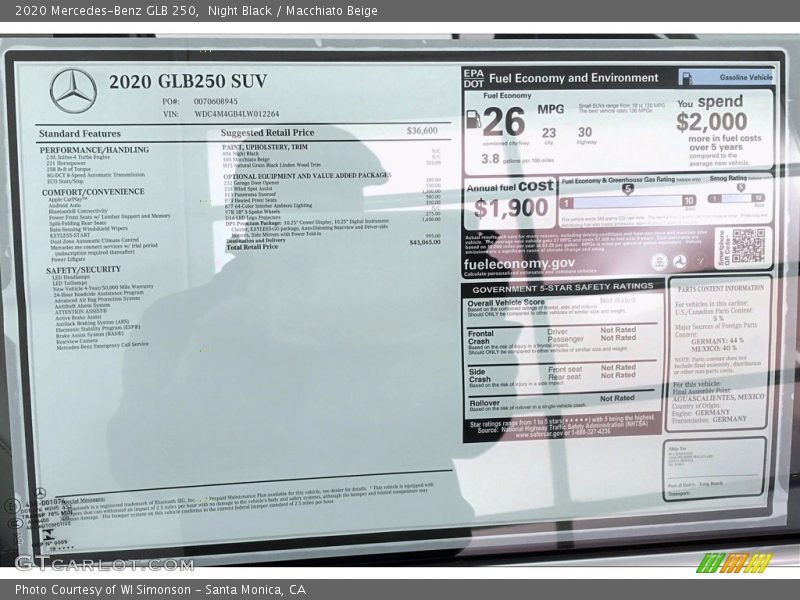Image resolution: width=800 pixels, height=600 pixels.
Task: Click the Photo Courtesy of WI Simonson caption
Action: pos(160,590)
